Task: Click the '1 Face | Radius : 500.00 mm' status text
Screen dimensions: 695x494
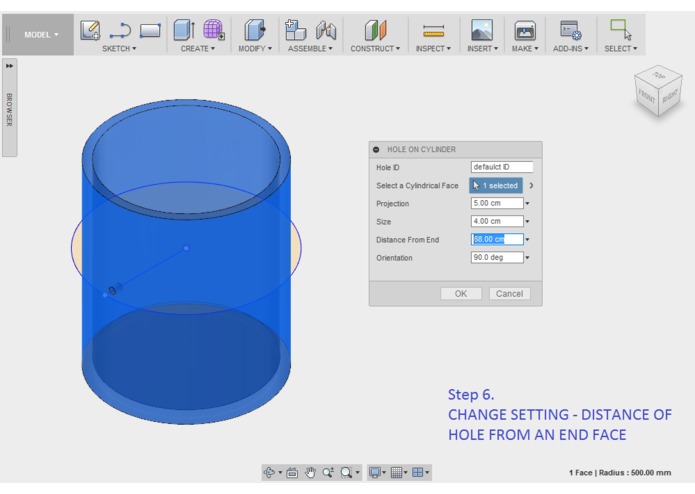Action: click(x=620, y=473)
